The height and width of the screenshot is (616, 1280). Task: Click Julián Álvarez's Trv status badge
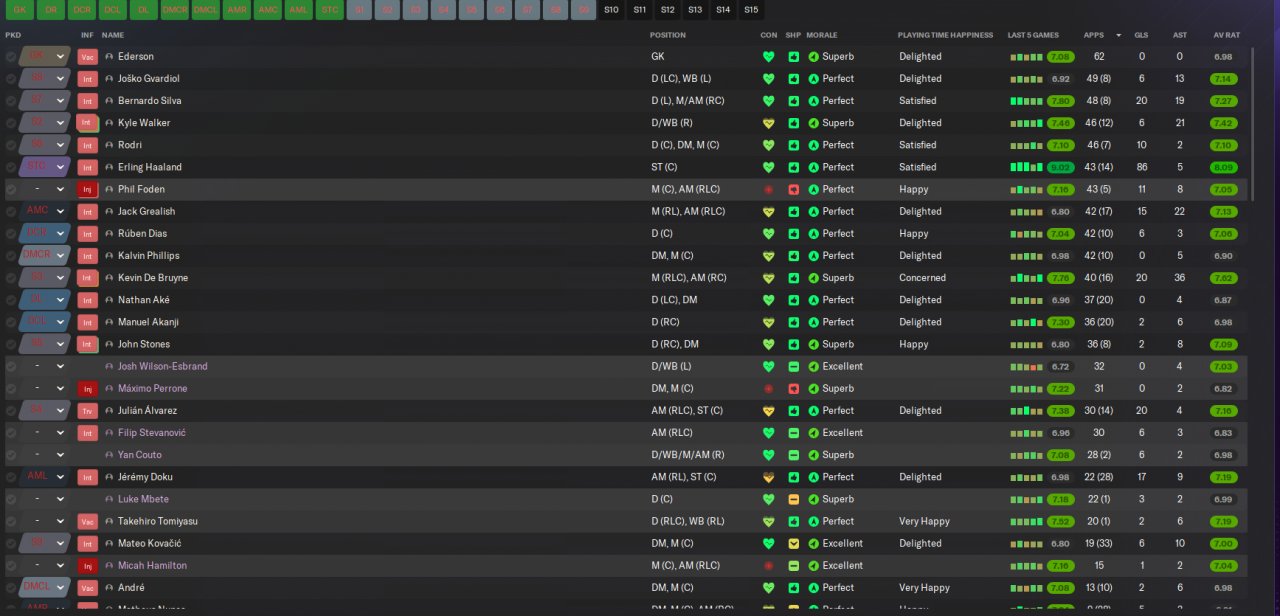pos(88,411)
